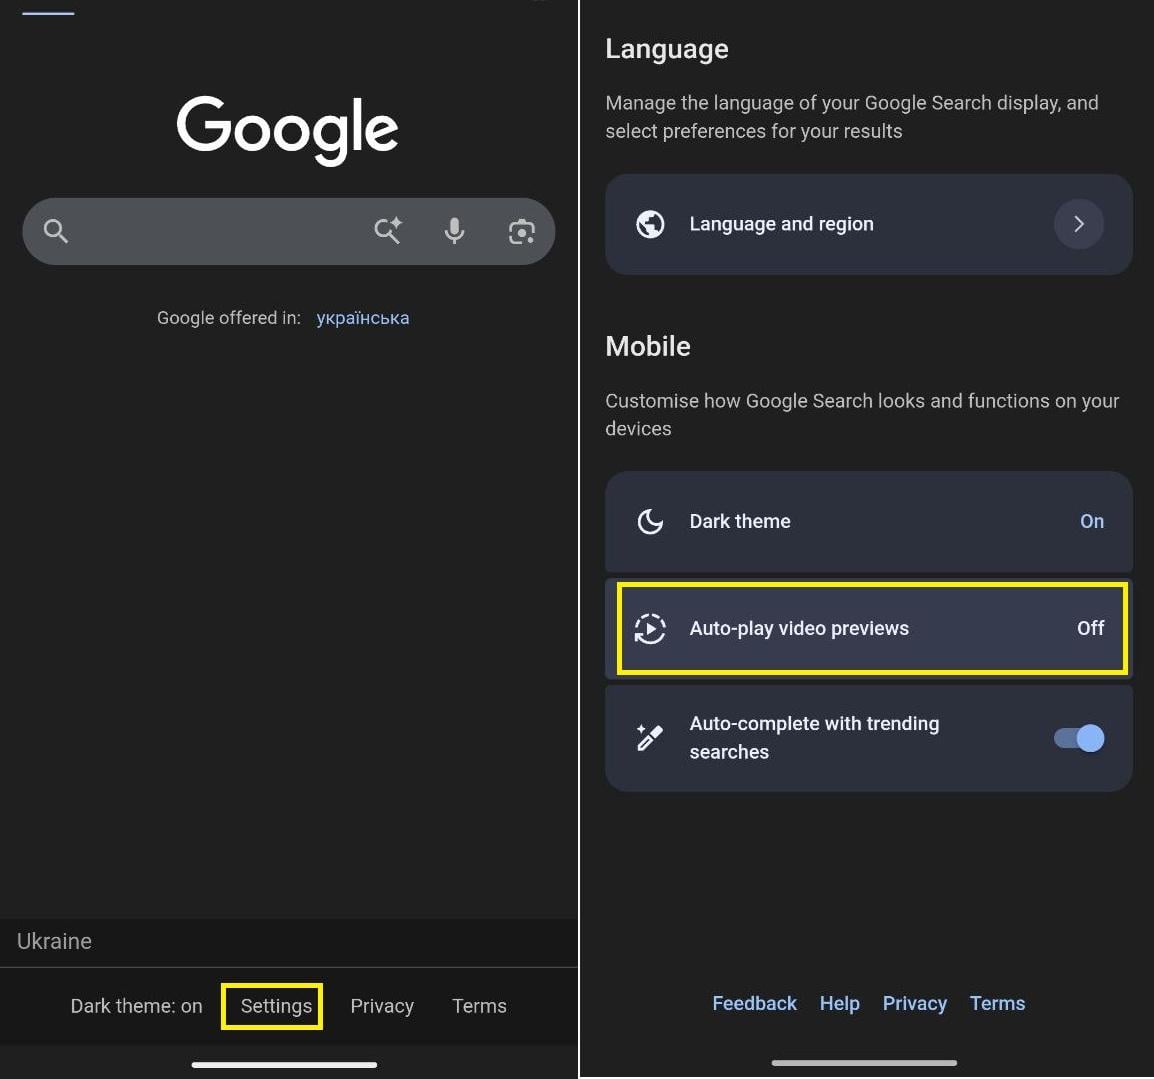The width and height of the screenshot is (1154, 1079).
Task: Click the Google logo
Action: point(287,128)
